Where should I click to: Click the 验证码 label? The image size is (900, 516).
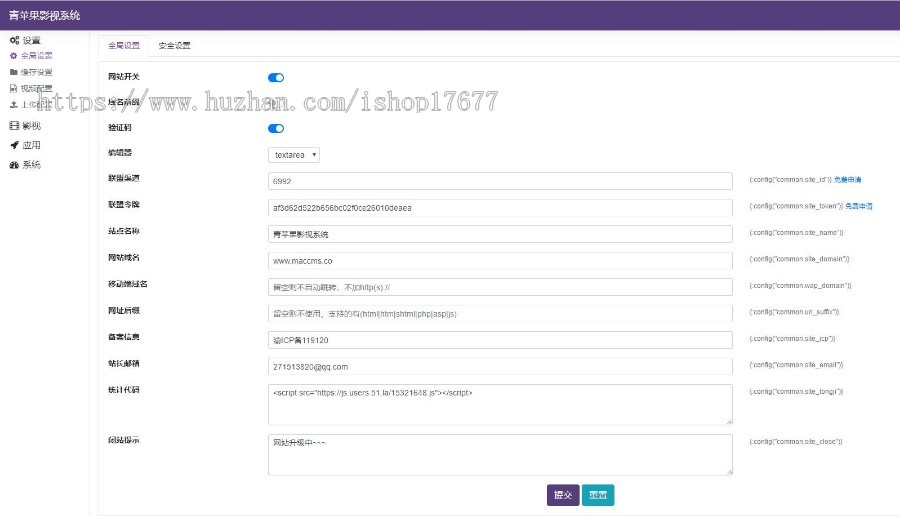coord(120,127)
